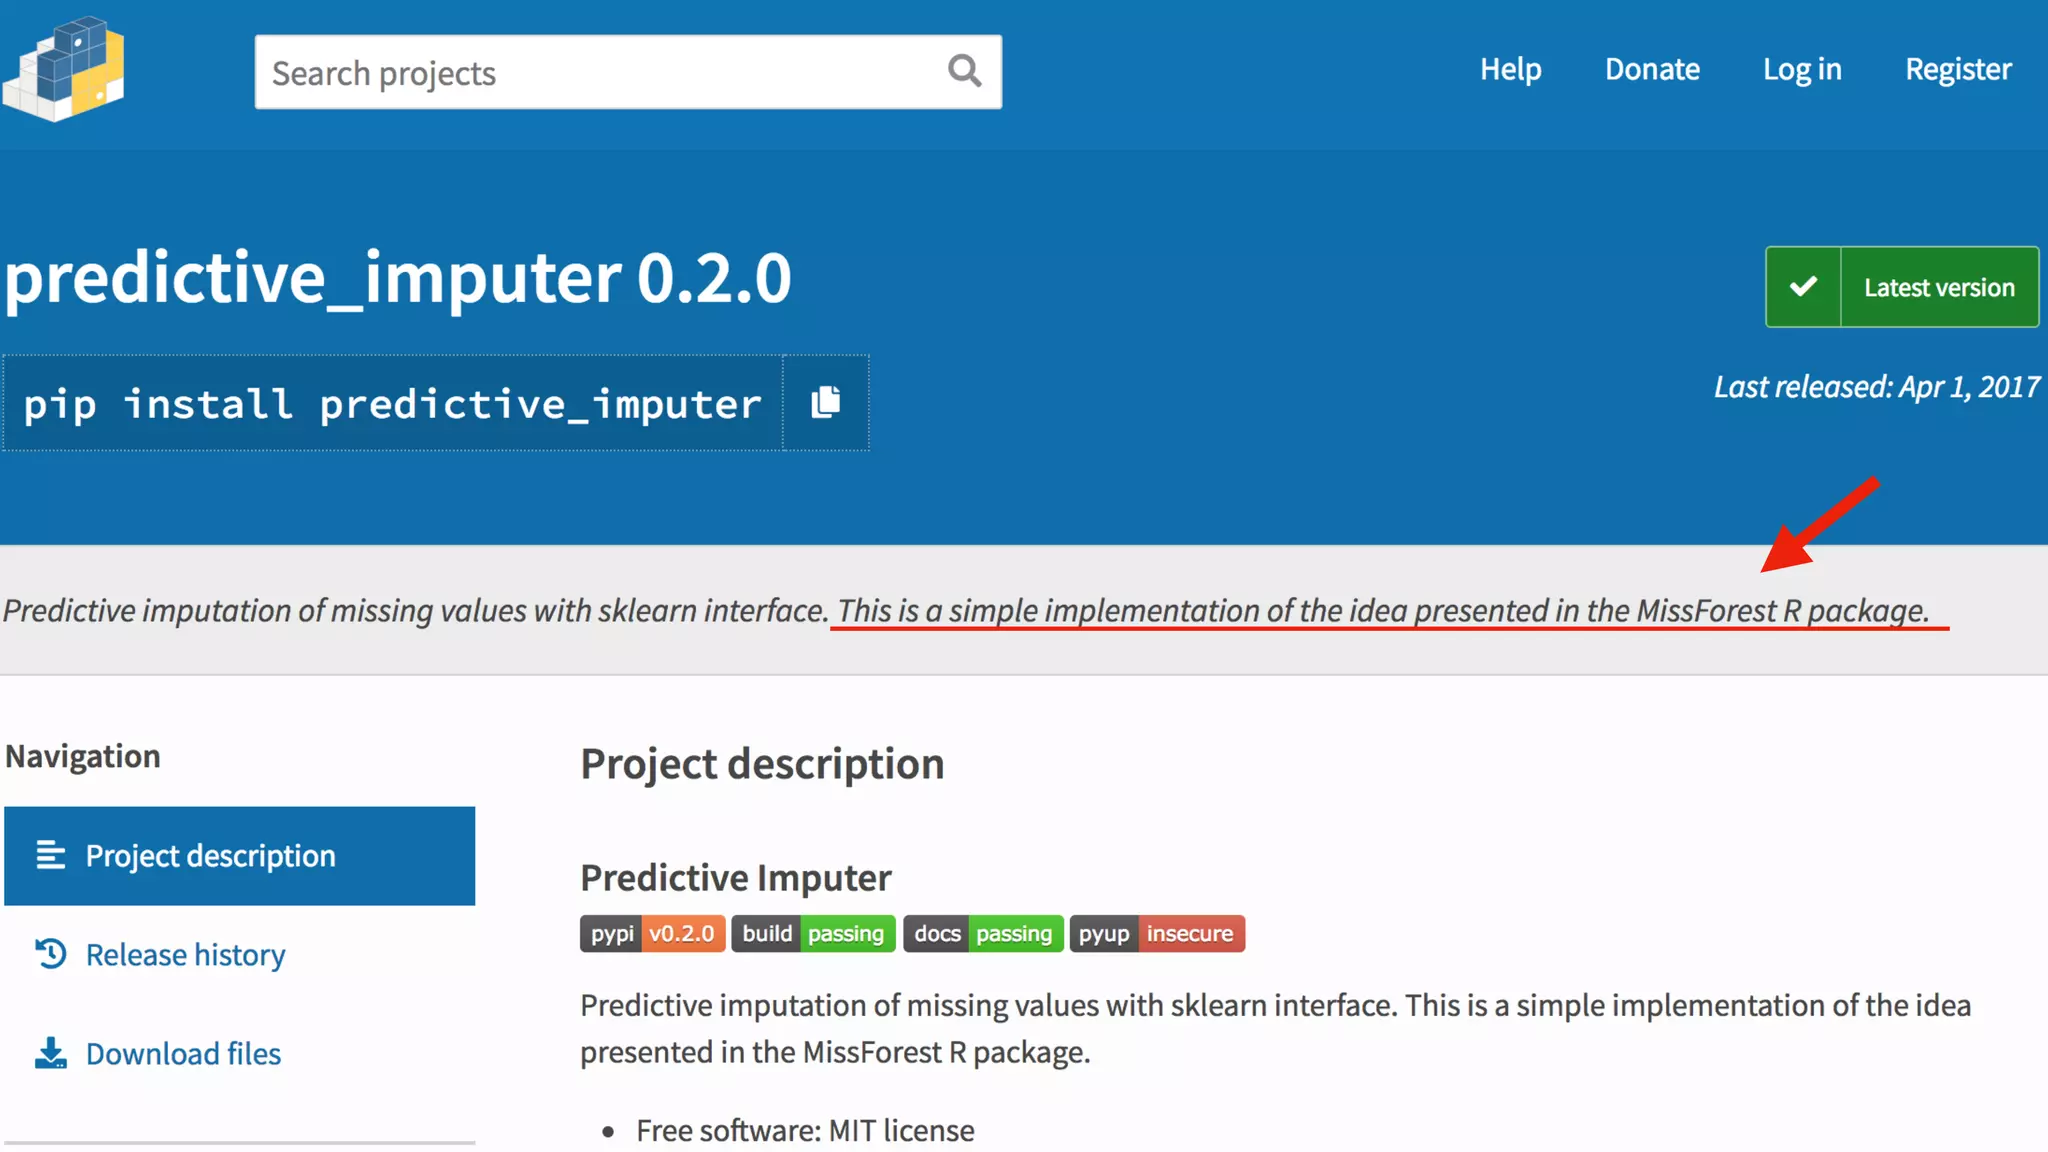
Task: Switch to Release history tab
Action: 186,954
